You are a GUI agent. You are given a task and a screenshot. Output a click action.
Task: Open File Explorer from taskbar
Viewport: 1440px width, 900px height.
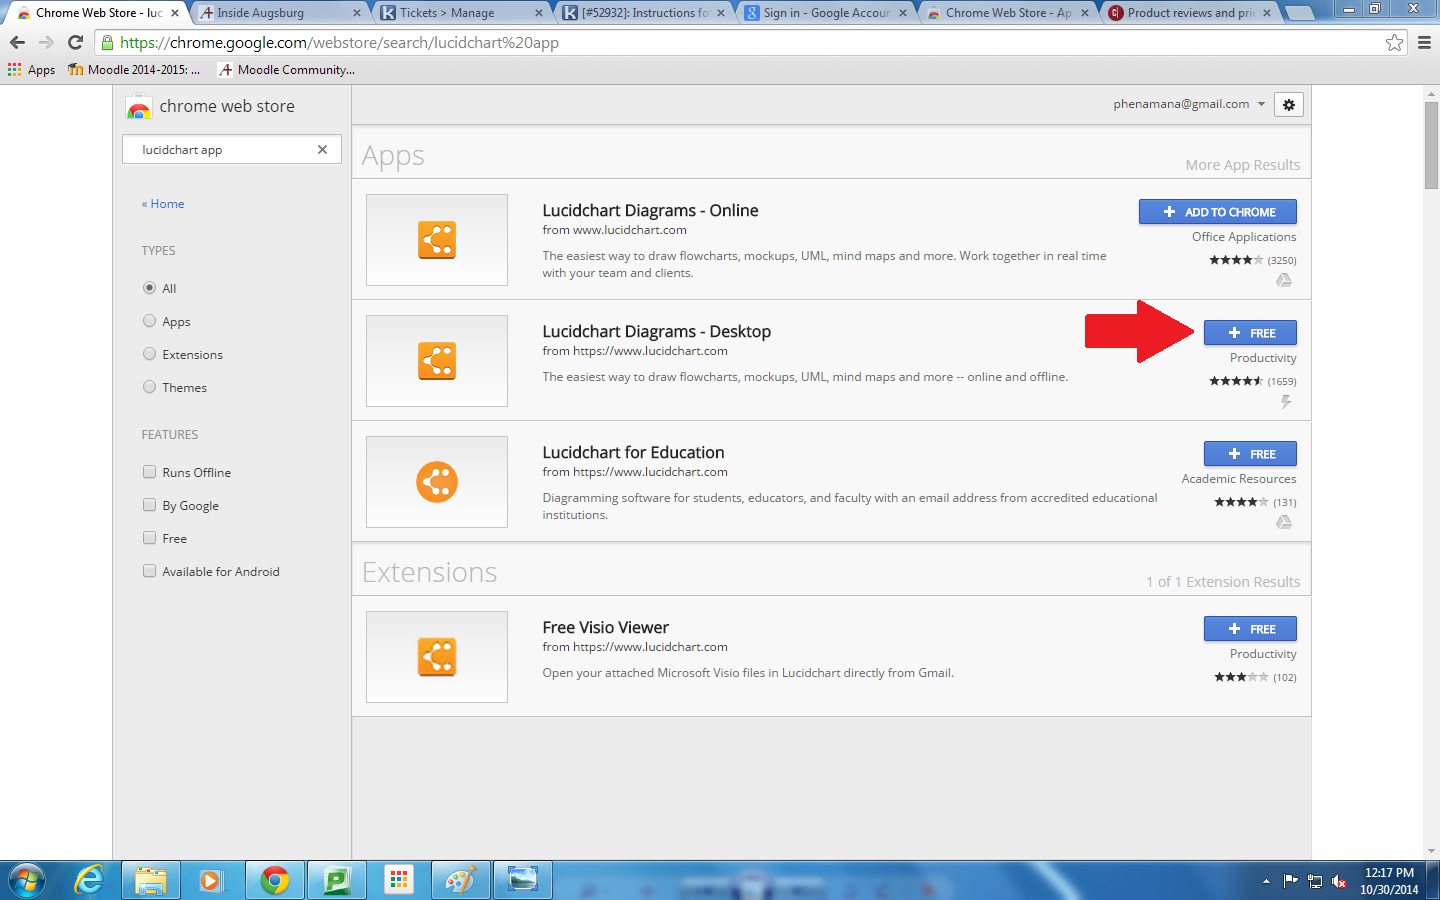(x=151, y=880)
